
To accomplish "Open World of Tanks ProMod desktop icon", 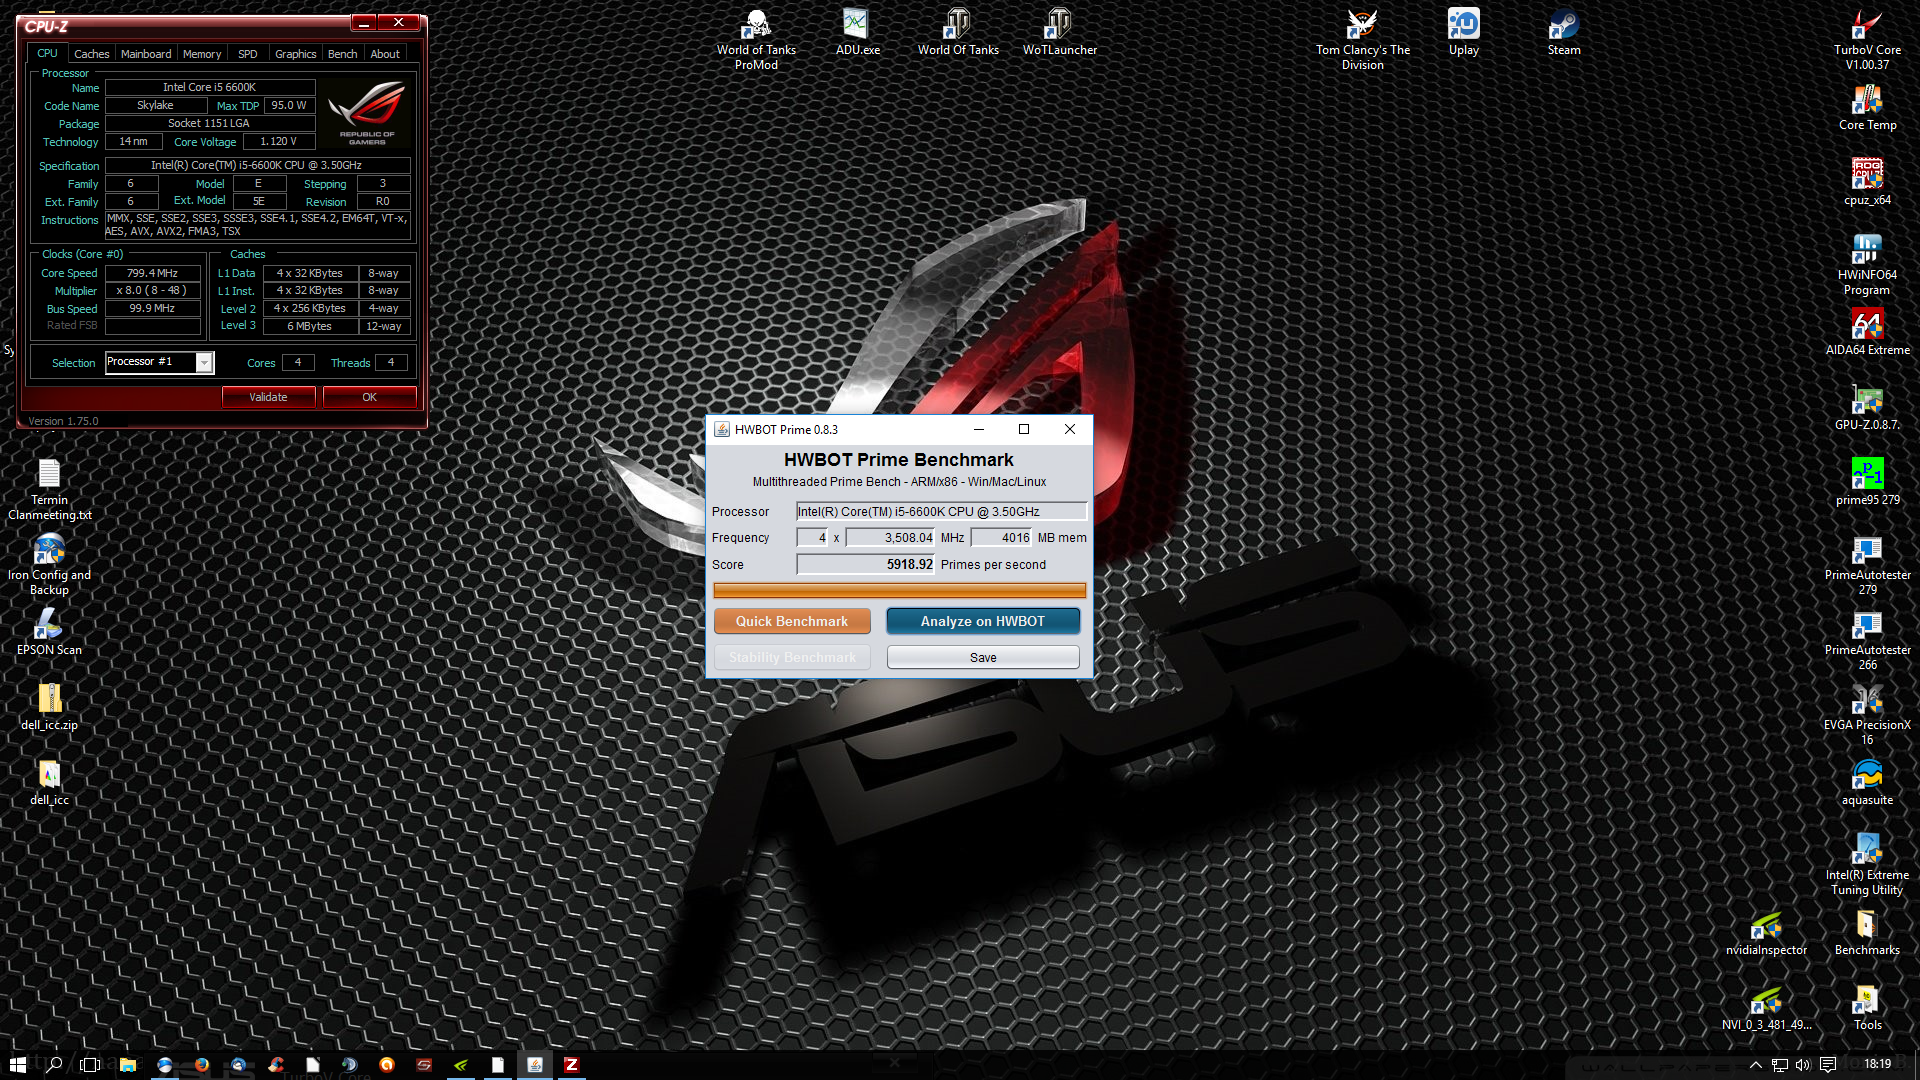I will pos(756,39).
